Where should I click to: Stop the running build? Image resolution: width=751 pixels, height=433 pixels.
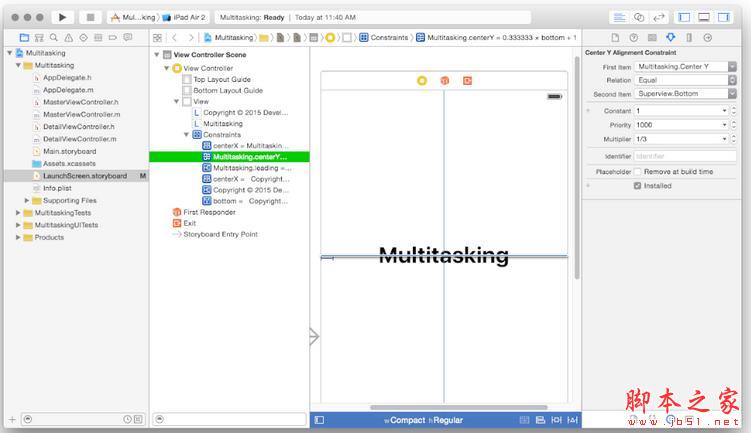point(90,17)
